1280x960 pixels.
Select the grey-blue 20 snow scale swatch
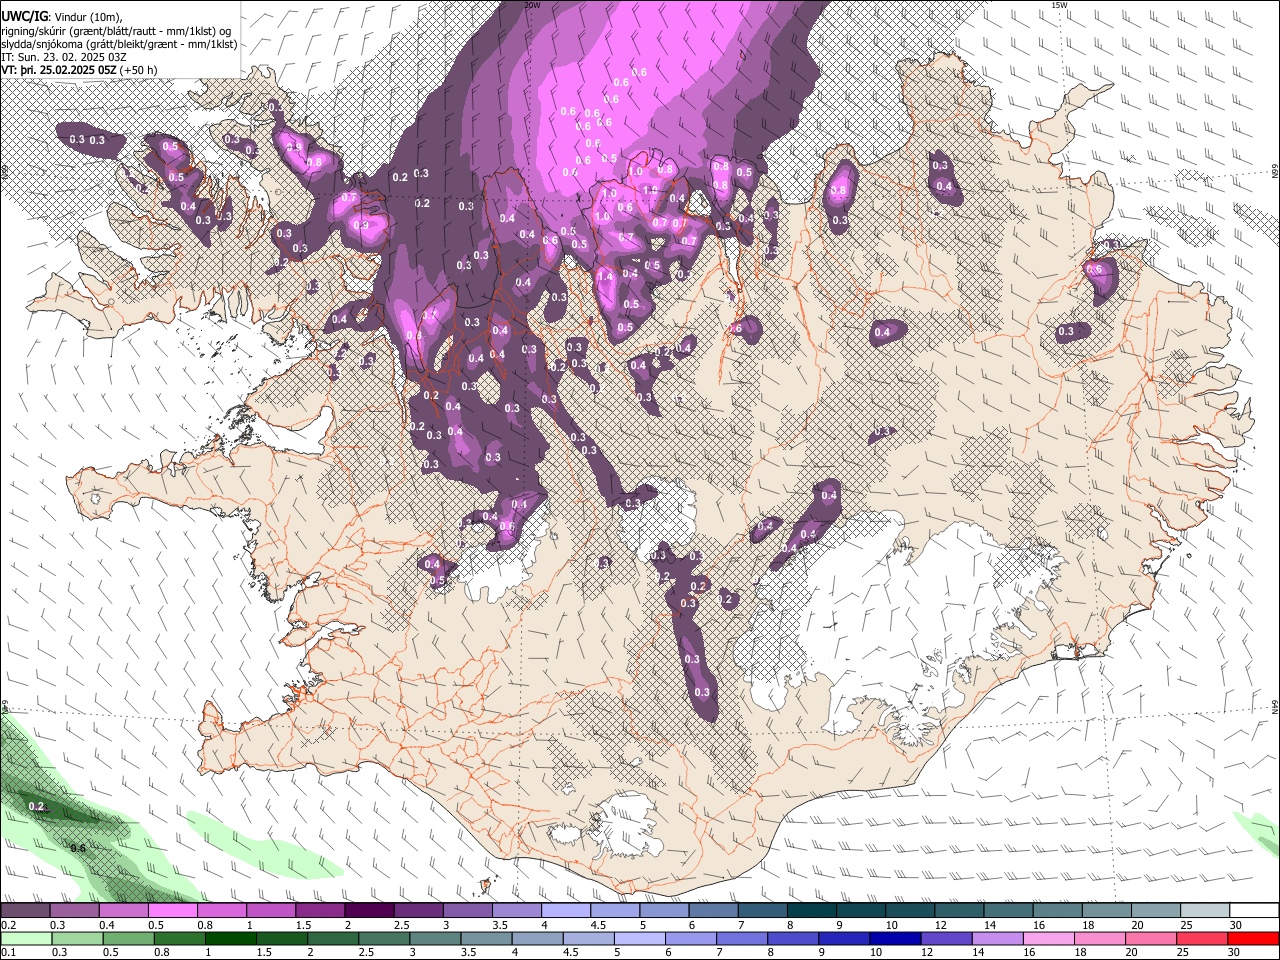tap(1156, 911)
